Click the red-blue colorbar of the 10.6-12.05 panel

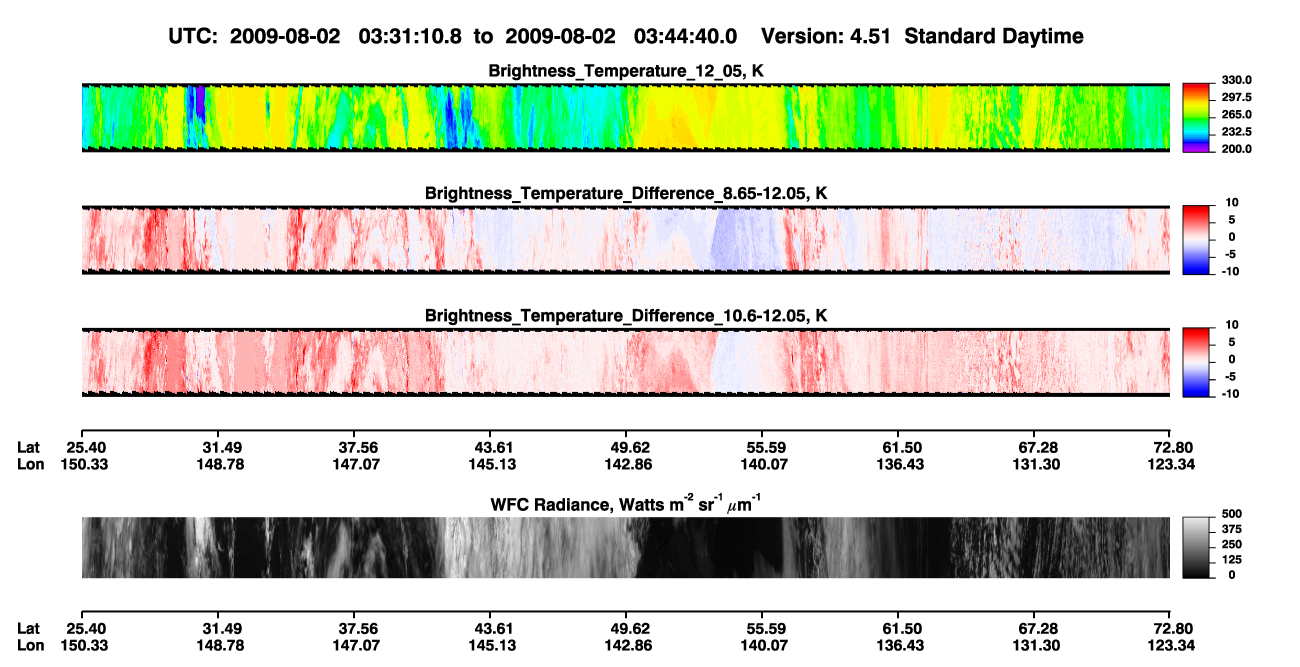(1198, 362)
